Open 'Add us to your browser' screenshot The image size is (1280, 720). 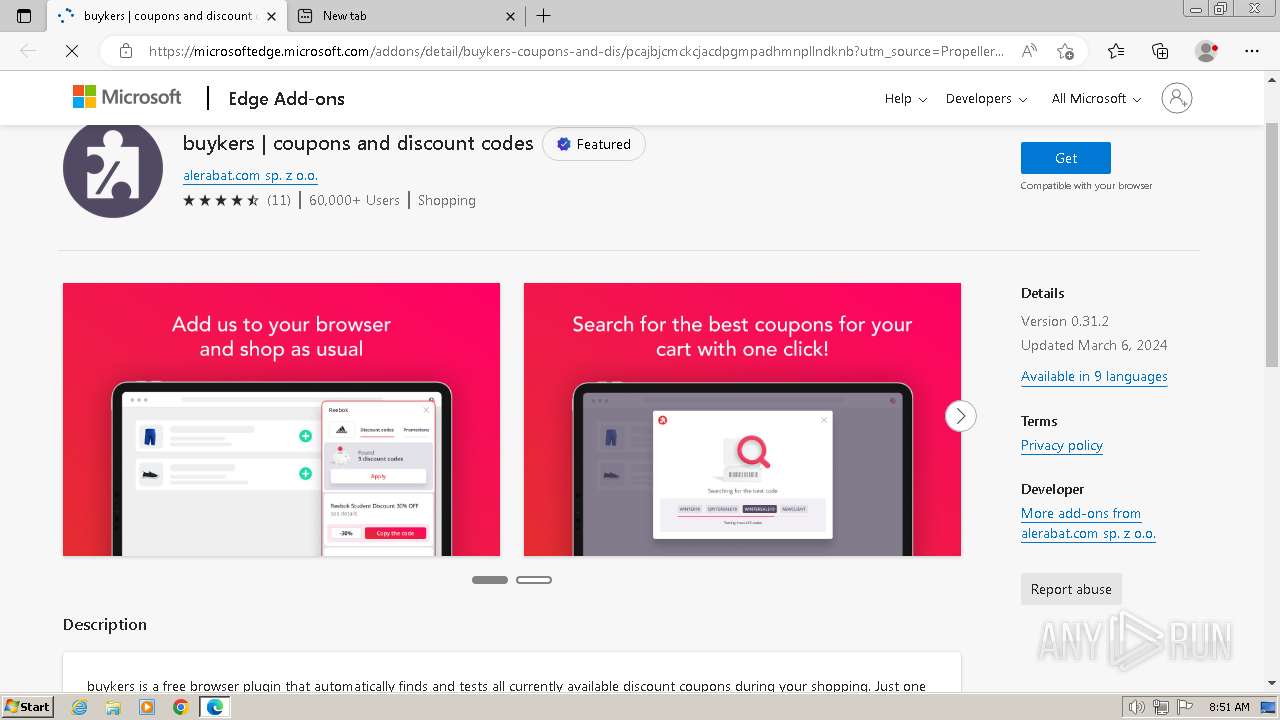coord(281,419)
